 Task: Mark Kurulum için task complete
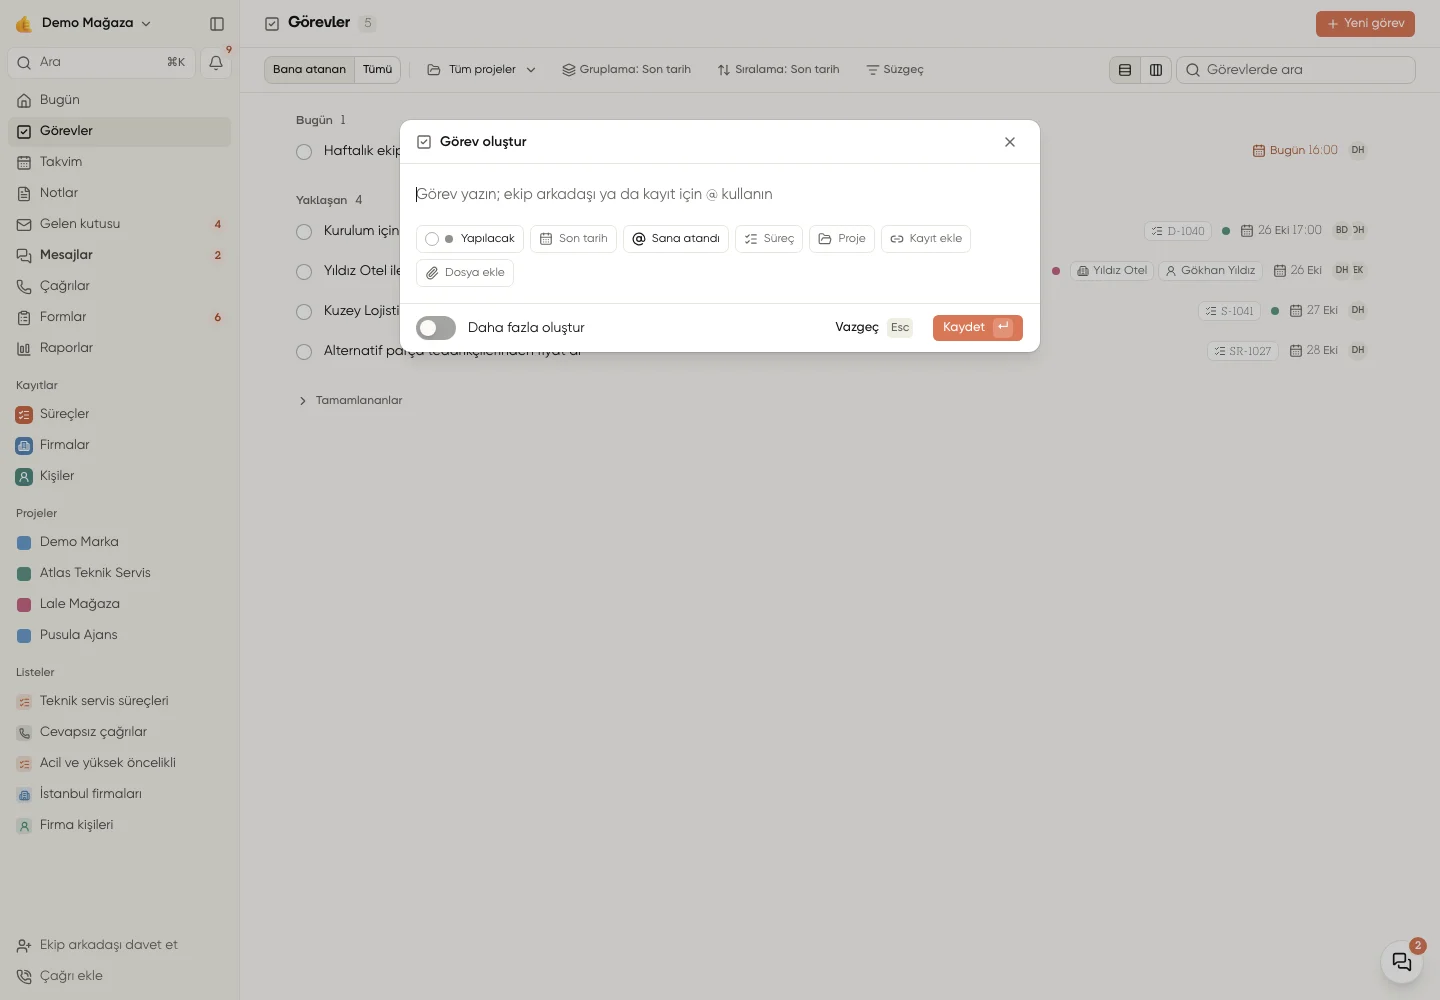click(304, 232)
